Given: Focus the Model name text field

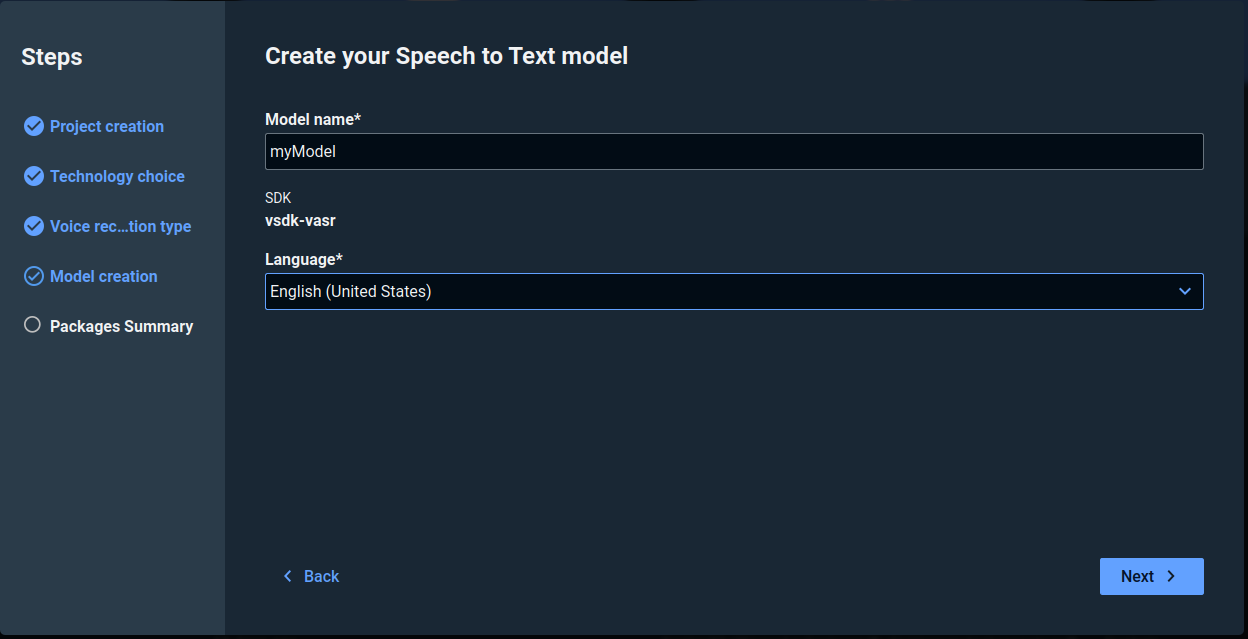Looking at the screenshot, I should pos(733,152).
